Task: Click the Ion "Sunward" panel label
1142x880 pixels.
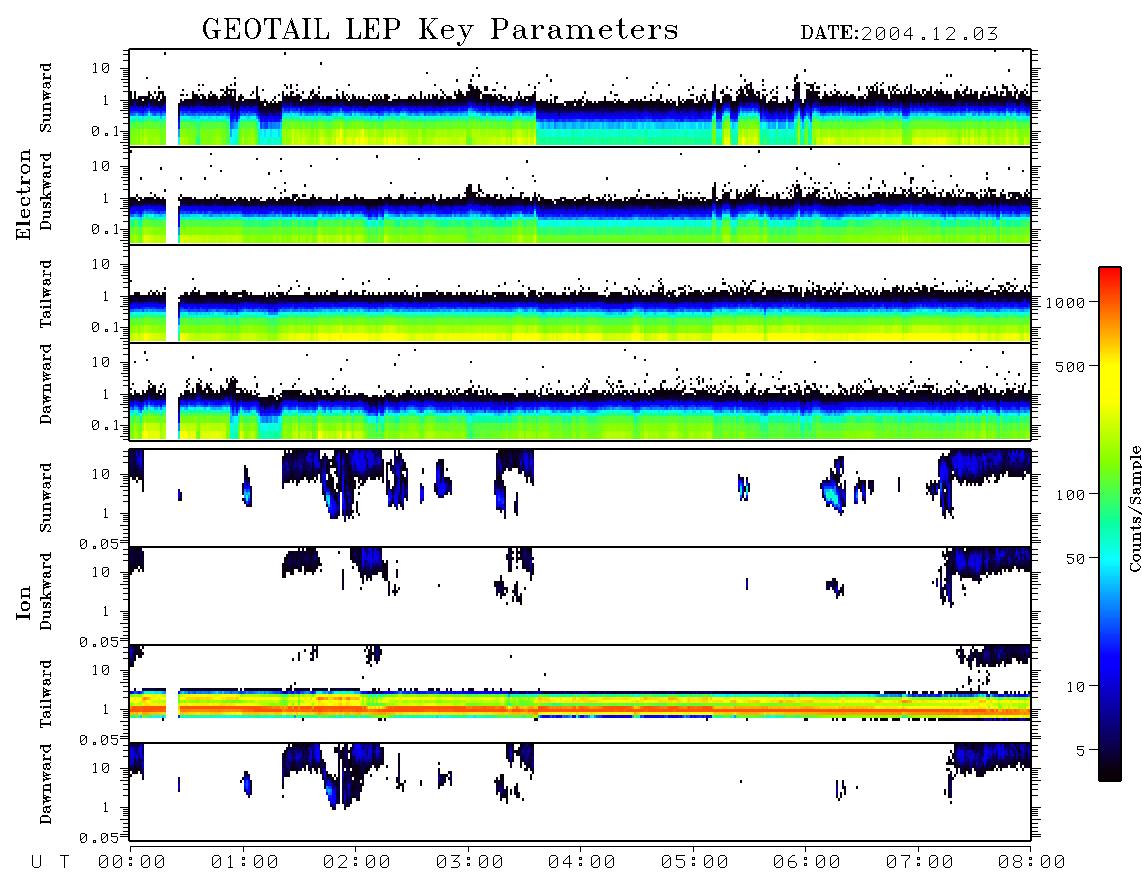Action: point(46,498)
